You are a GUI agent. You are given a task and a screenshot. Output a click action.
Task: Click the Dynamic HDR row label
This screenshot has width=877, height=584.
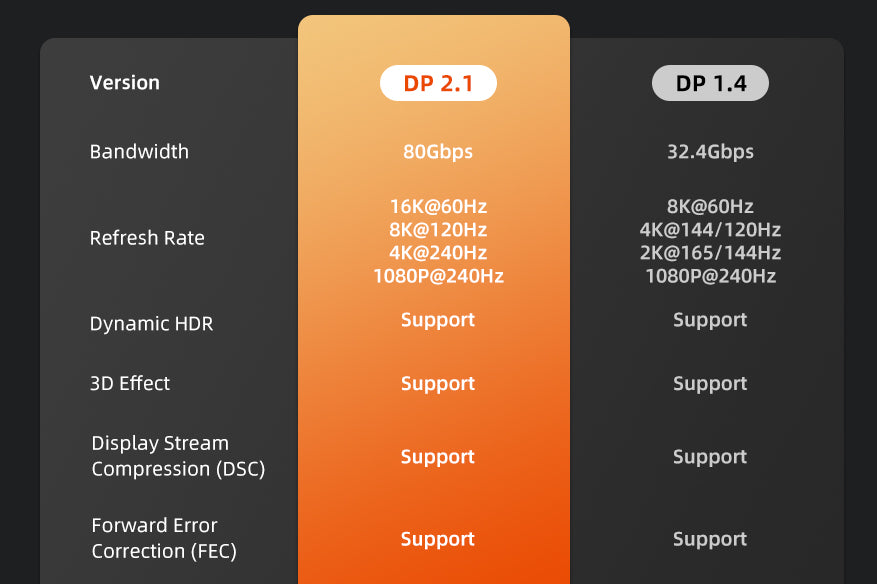(x=151, y=324)
